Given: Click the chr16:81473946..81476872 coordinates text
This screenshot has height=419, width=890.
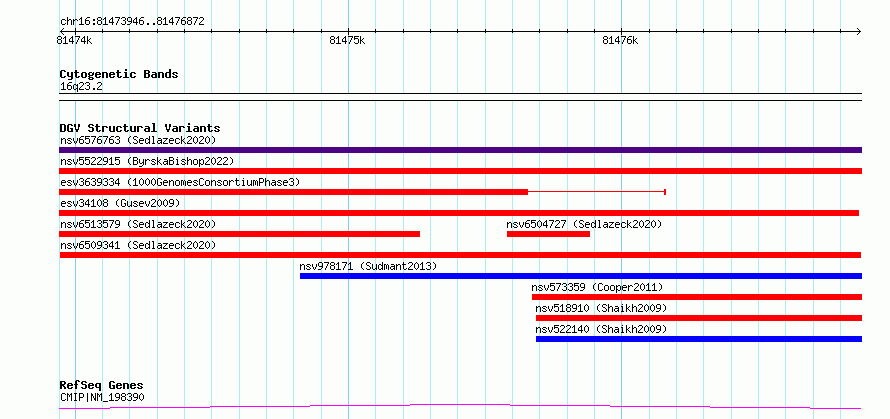Looking at the screenshot, I should click(132, 22).
